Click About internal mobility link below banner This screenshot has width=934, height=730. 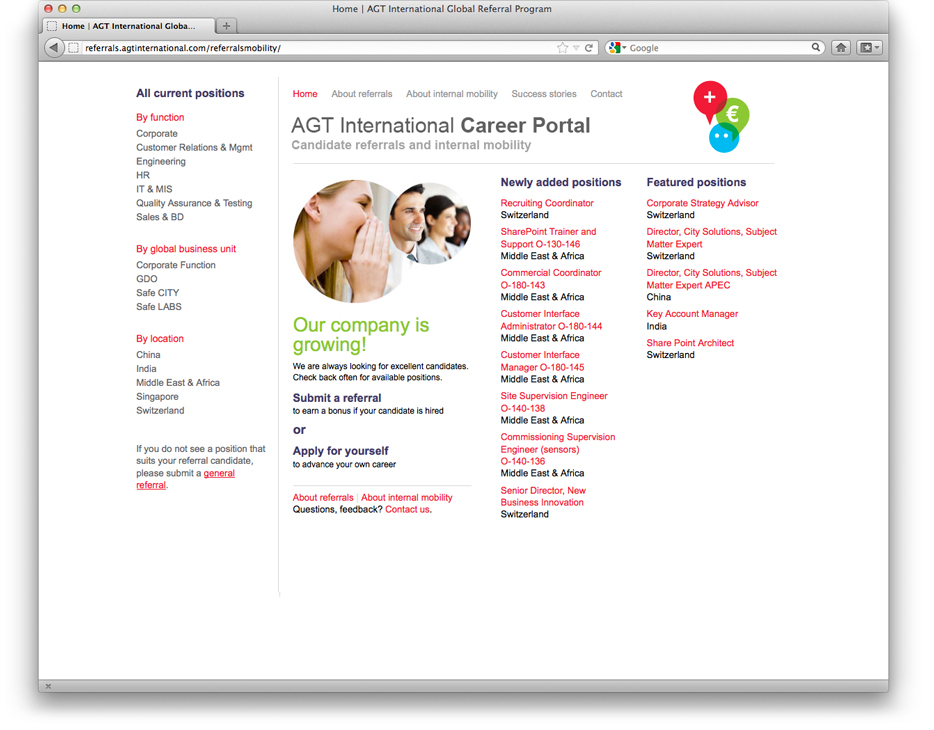(407, 497)
